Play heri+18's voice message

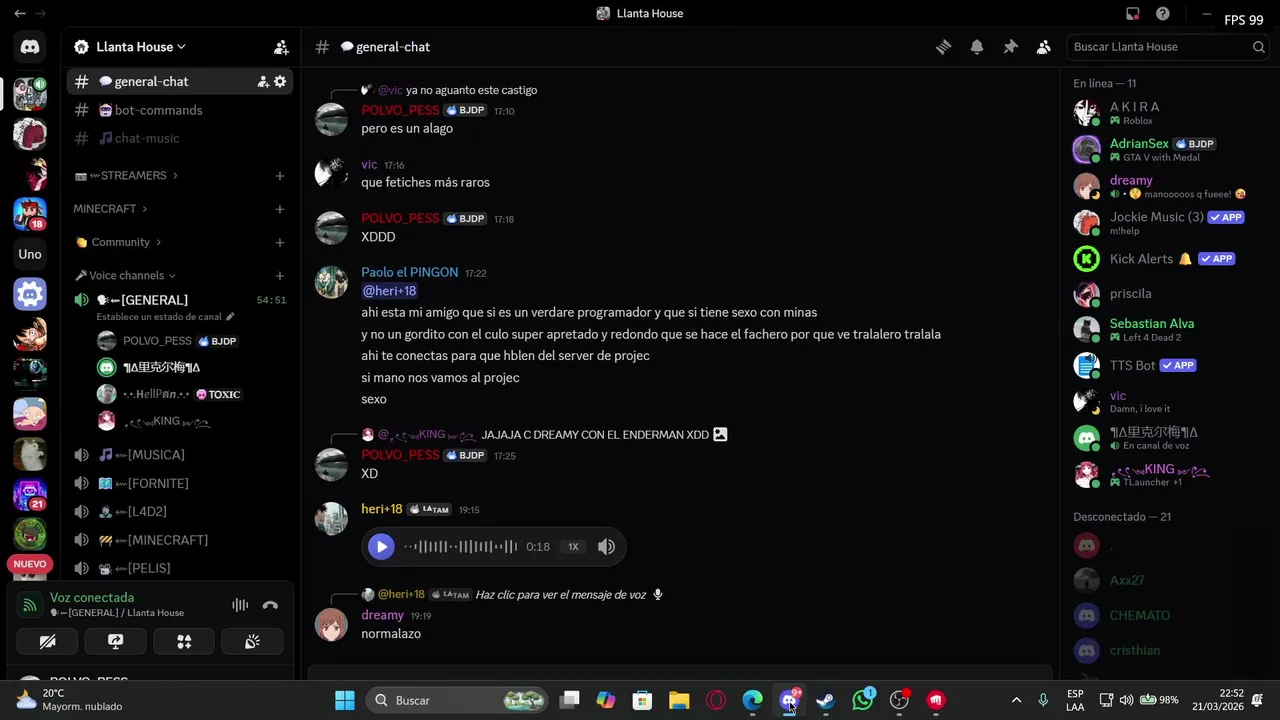coord(381,547)
